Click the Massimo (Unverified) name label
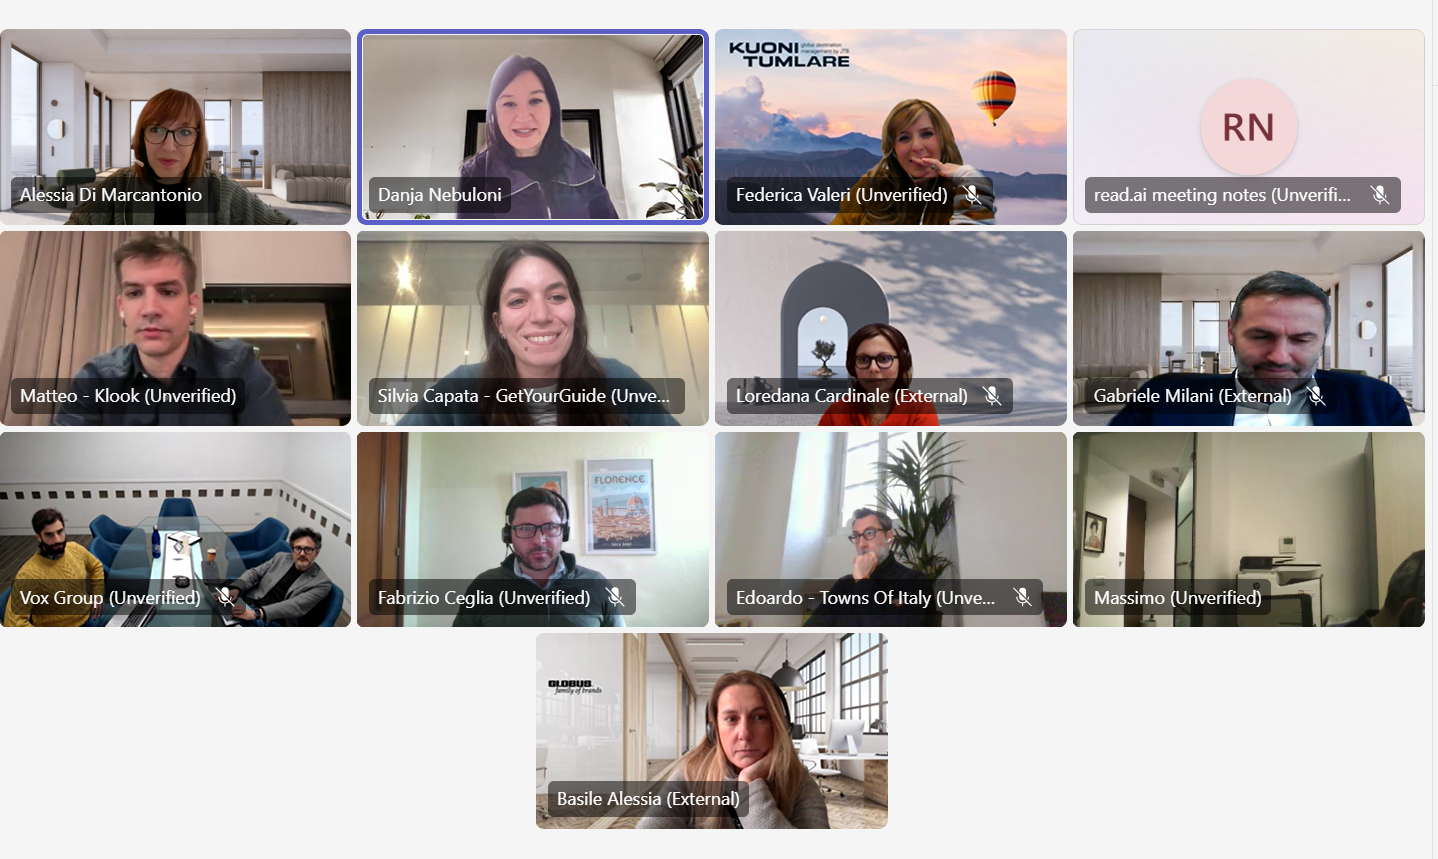 click(x=1178, y=598)
